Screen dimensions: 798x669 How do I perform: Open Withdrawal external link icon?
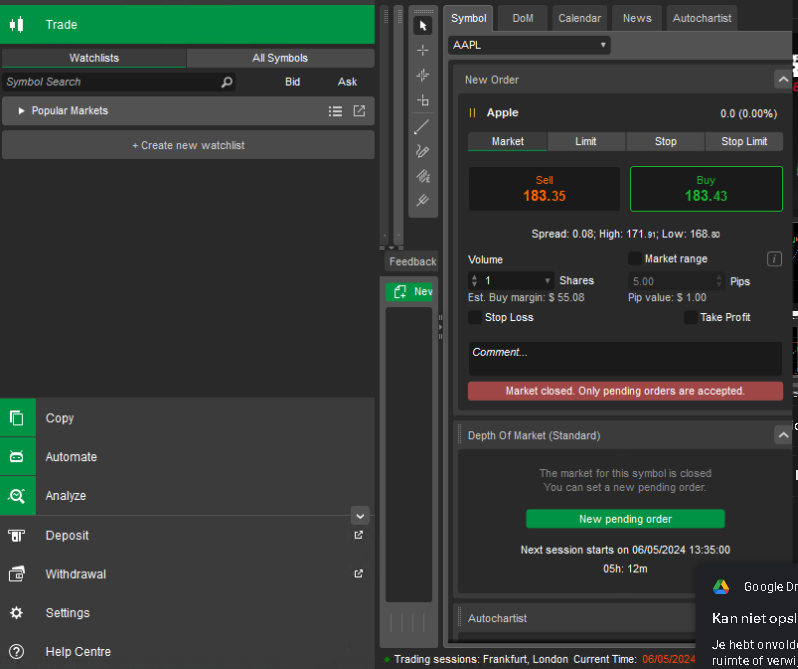[359, 573]
